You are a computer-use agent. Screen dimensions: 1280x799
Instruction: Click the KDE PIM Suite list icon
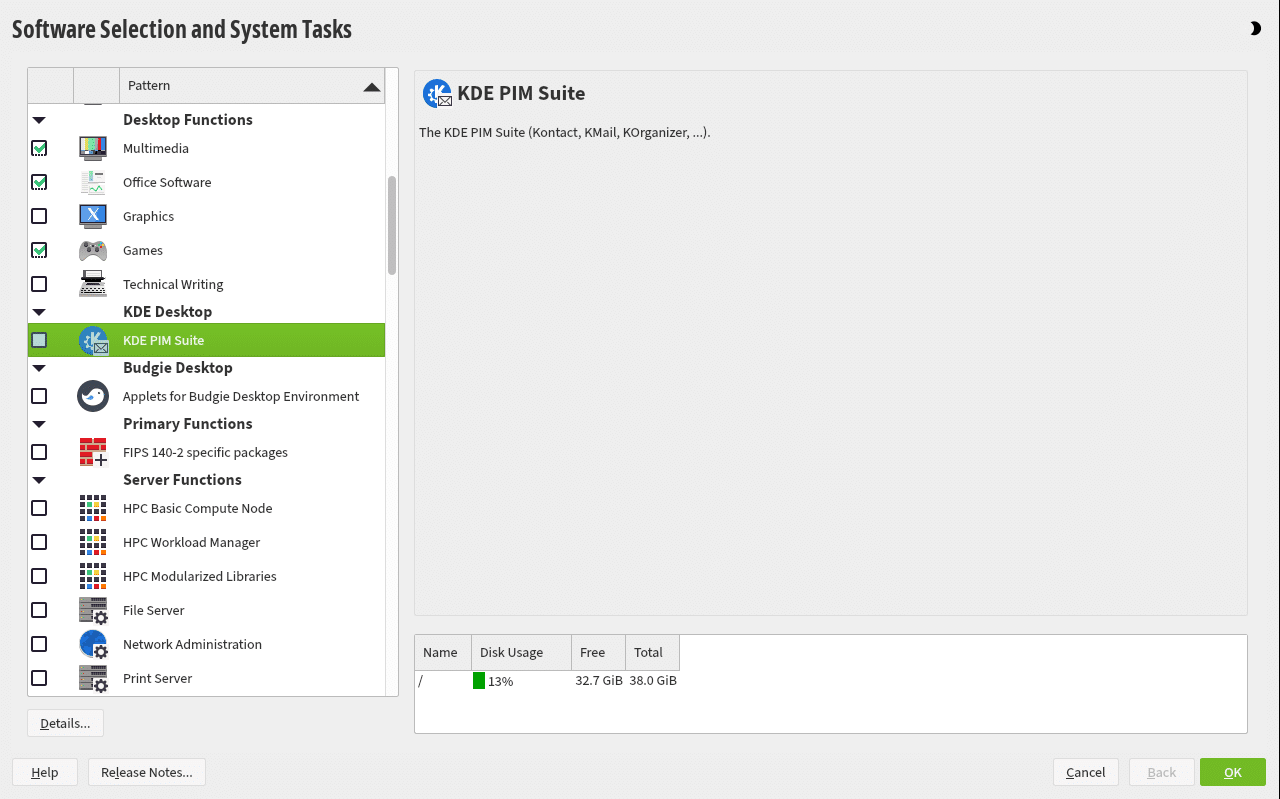93,340
